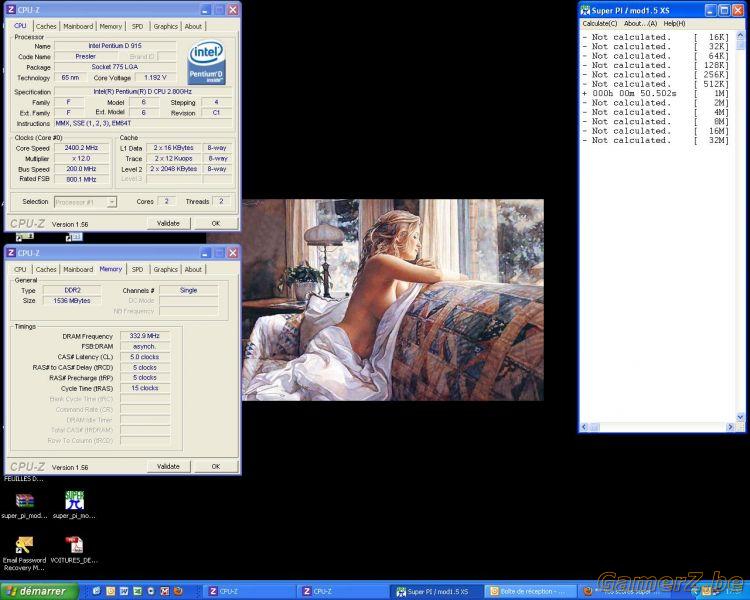750x600 pixels.
Task: Open Mainboard tab in lower CPU-Z window
Action: [78, 269]
